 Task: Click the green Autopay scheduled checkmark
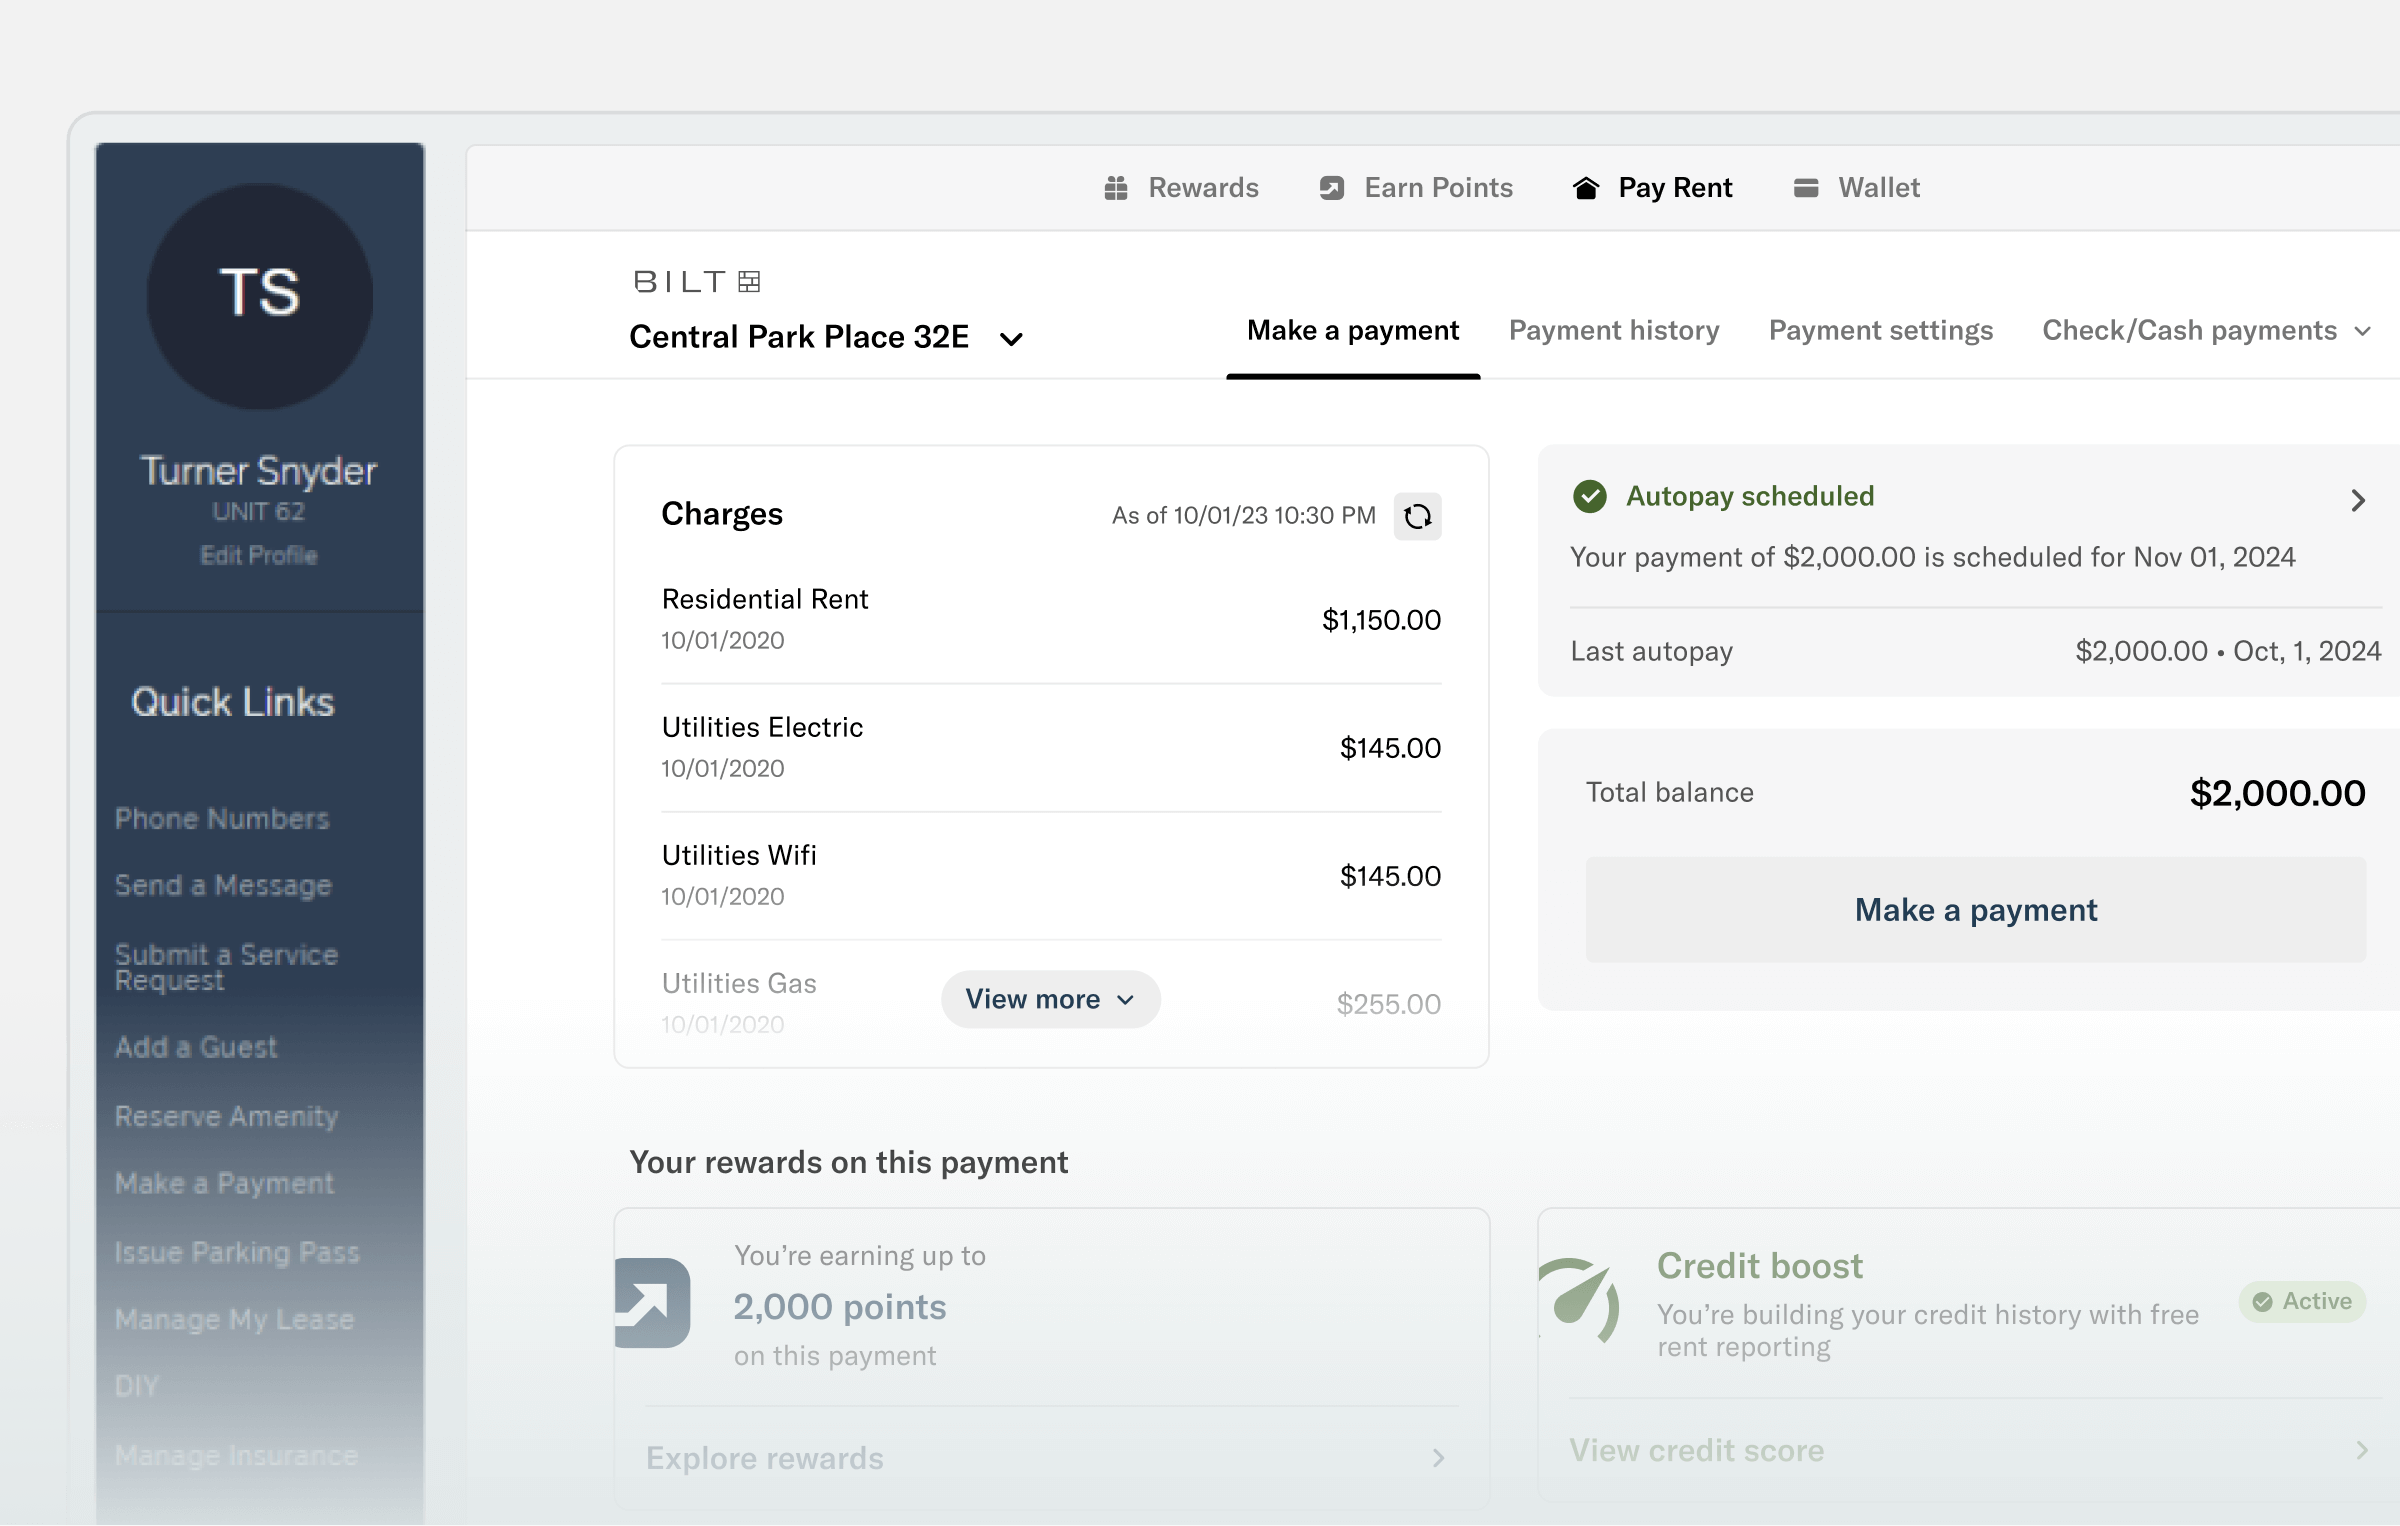[1590, 496]
